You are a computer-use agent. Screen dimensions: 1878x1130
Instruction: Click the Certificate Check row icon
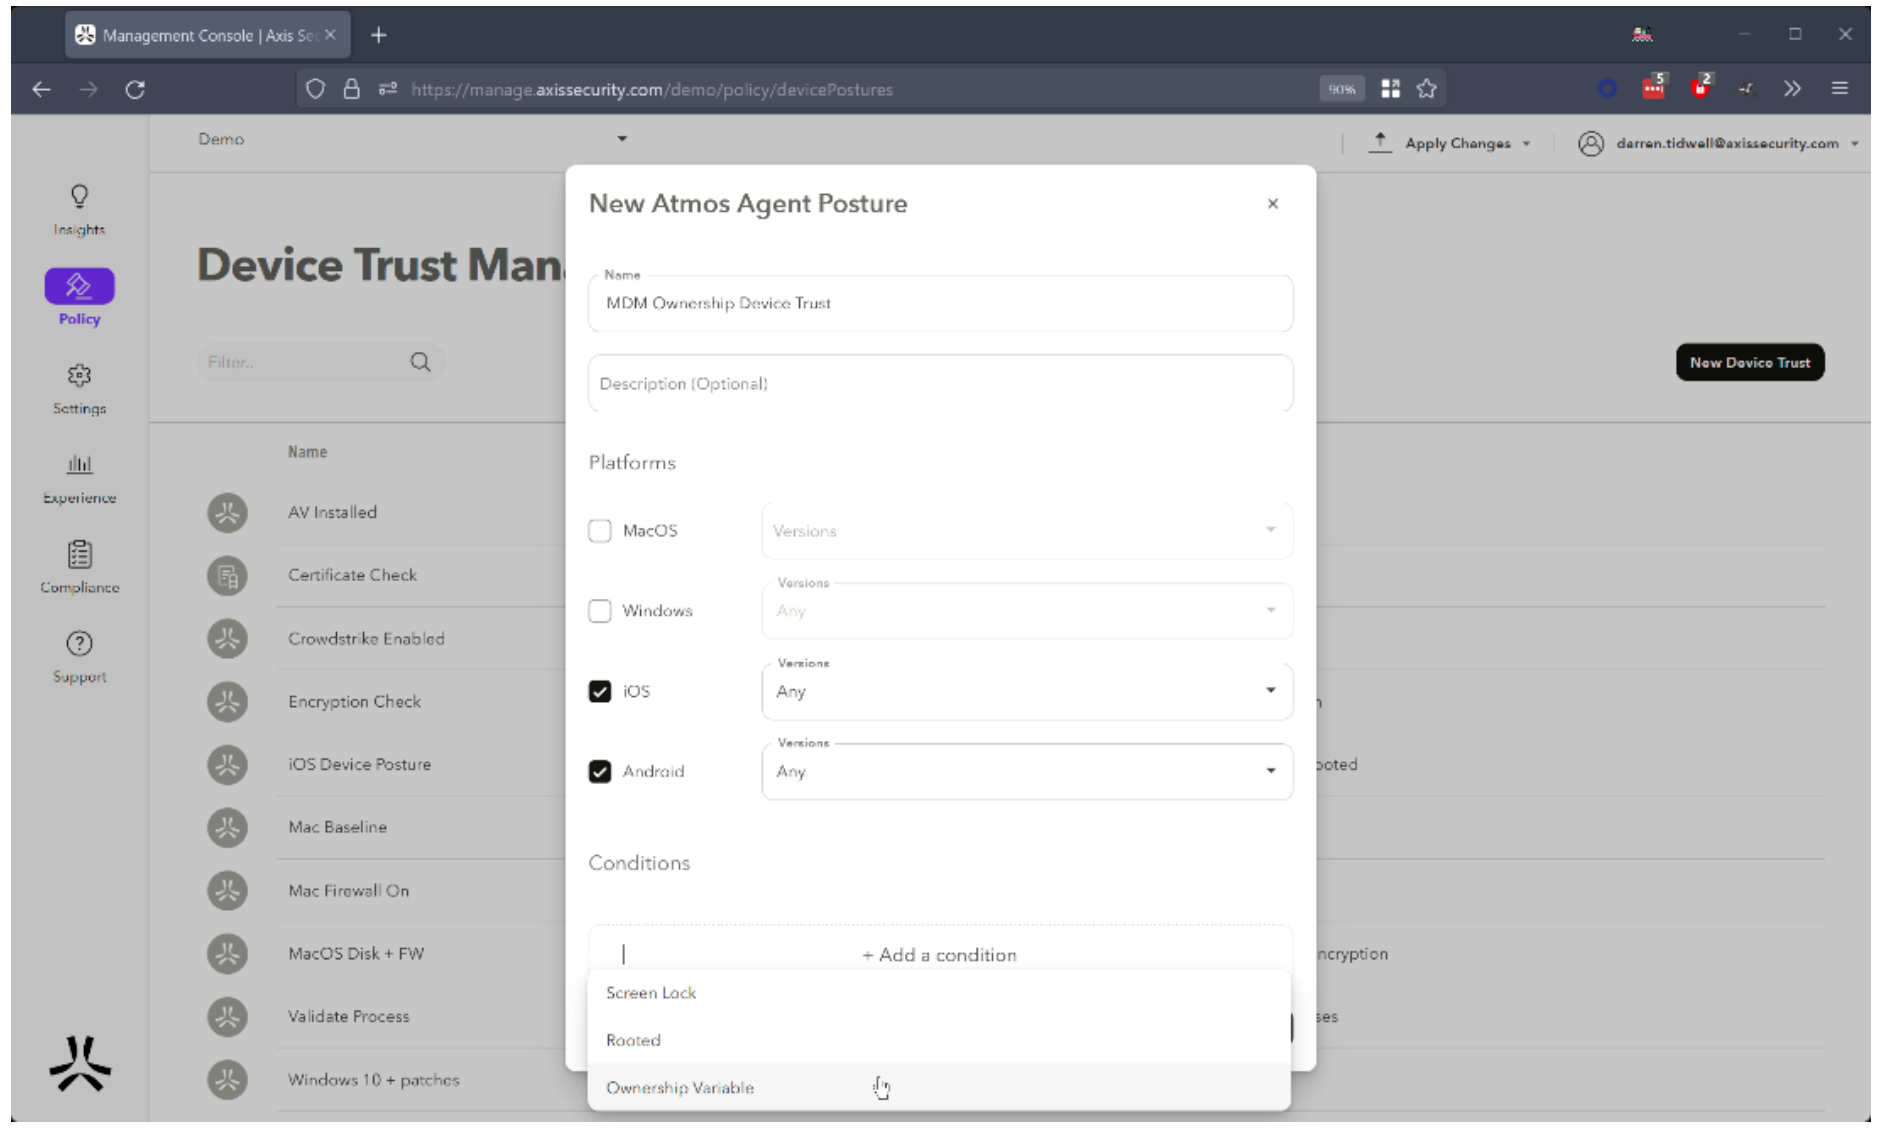(227, 576)
